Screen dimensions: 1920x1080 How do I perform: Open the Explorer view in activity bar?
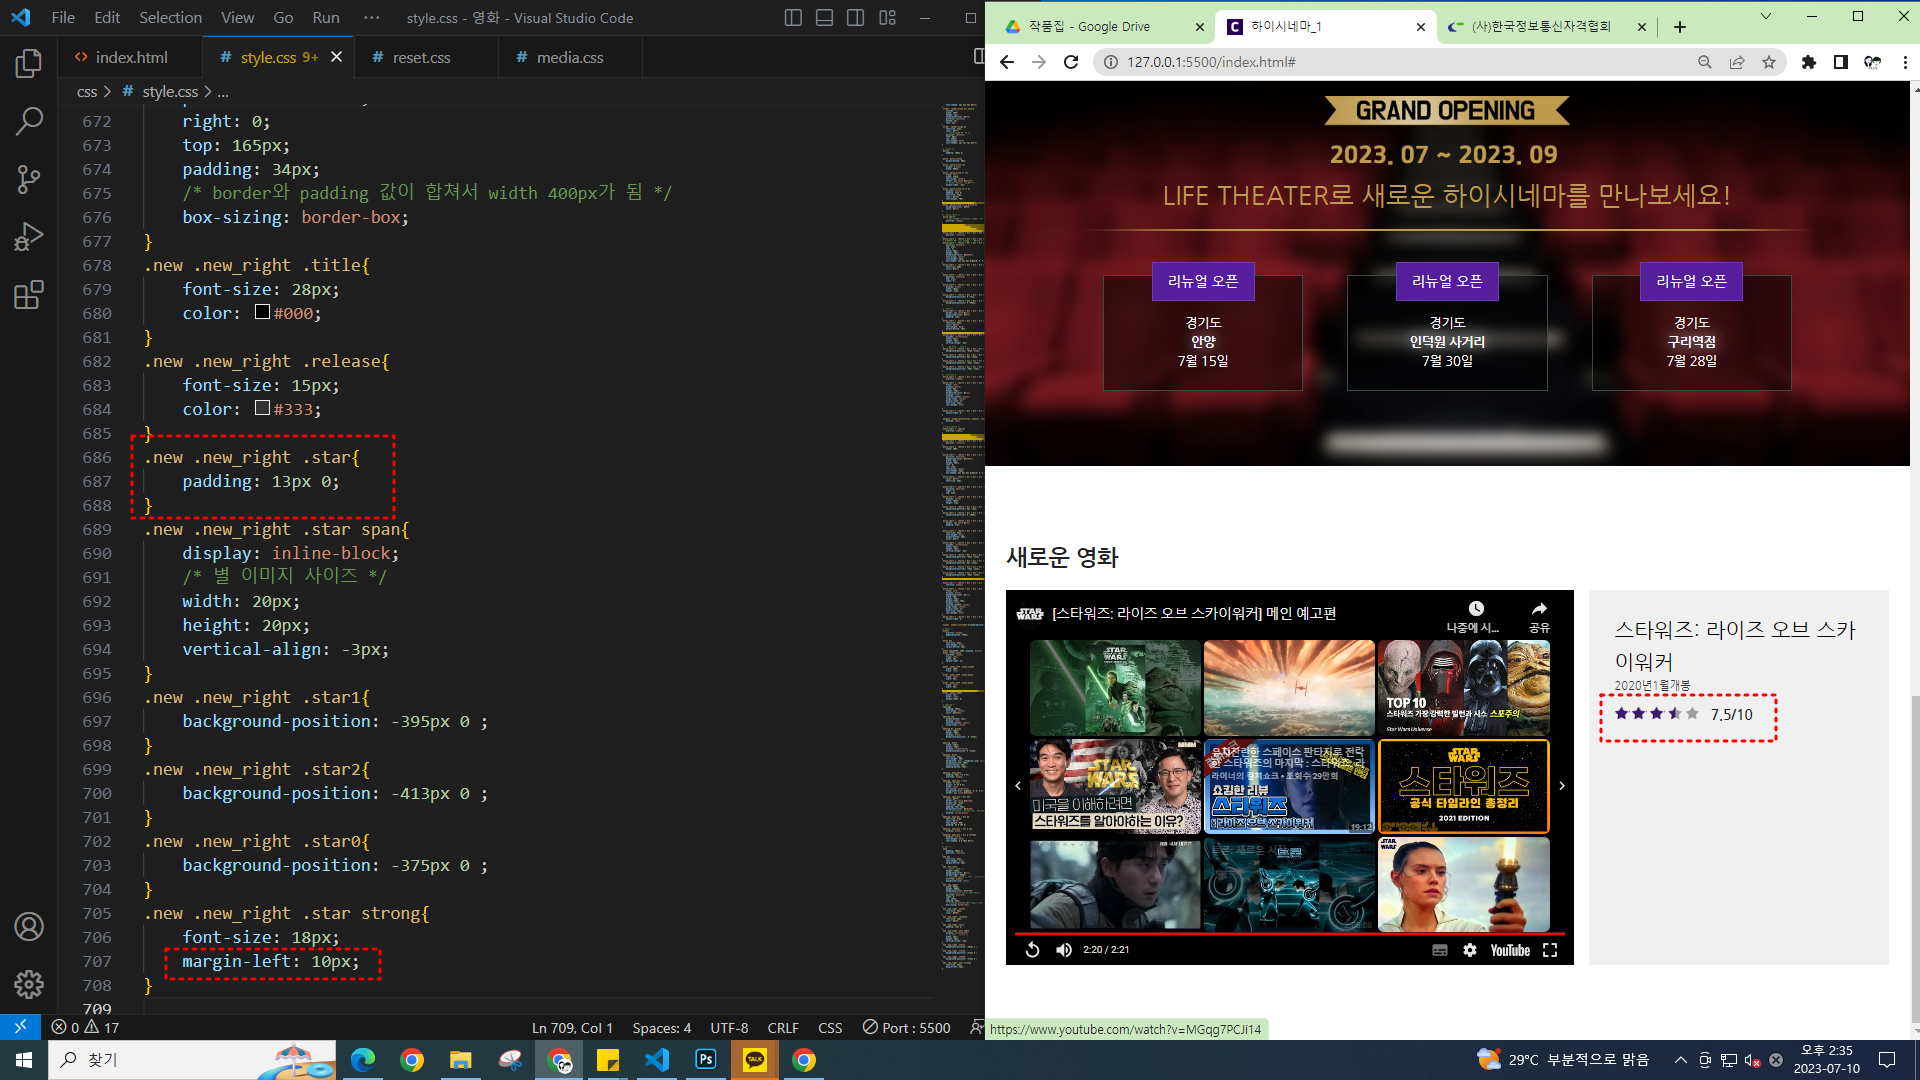(29, 64)
